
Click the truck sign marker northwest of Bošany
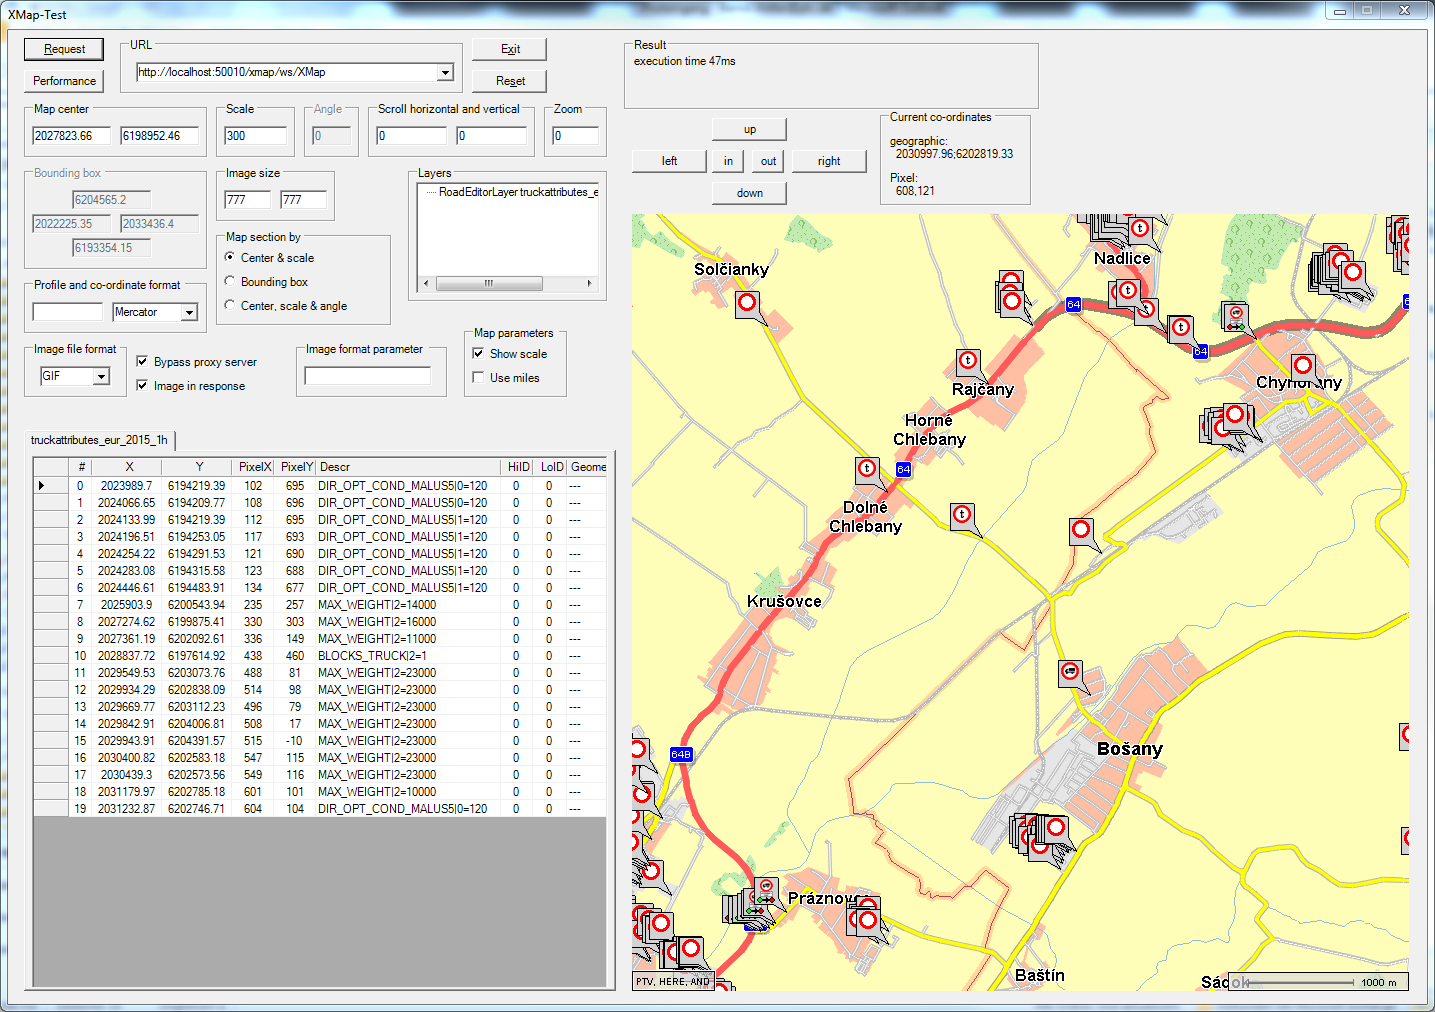tap(1070, 672)
